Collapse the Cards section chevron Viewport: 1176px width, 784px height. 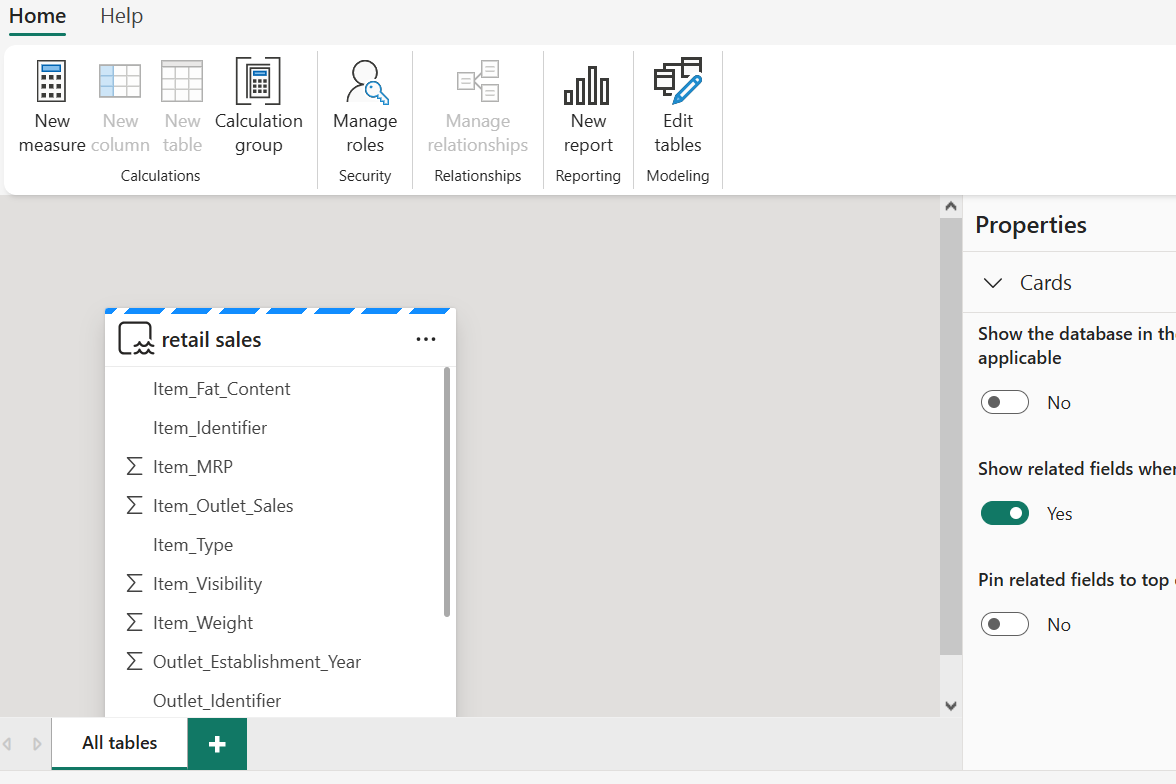coord(993,283)
